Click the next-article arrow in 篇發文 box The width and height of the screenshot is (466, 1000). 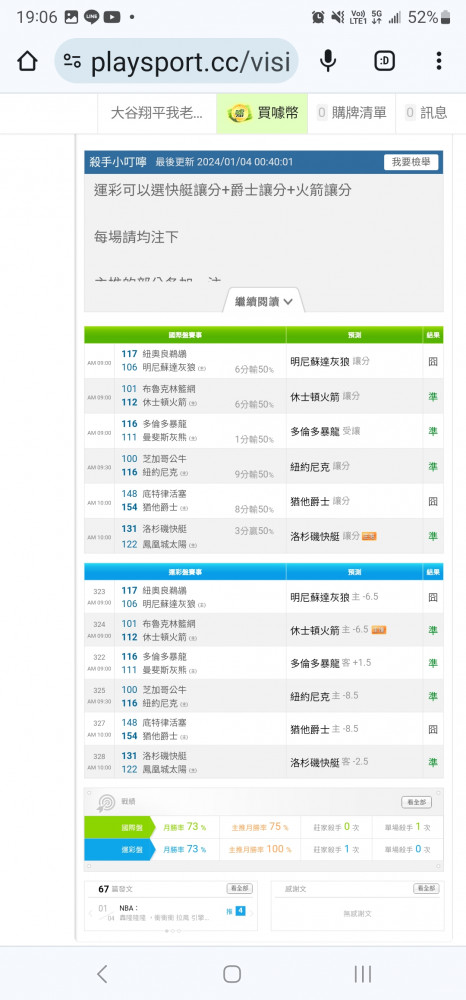click(x=253, y=914)
